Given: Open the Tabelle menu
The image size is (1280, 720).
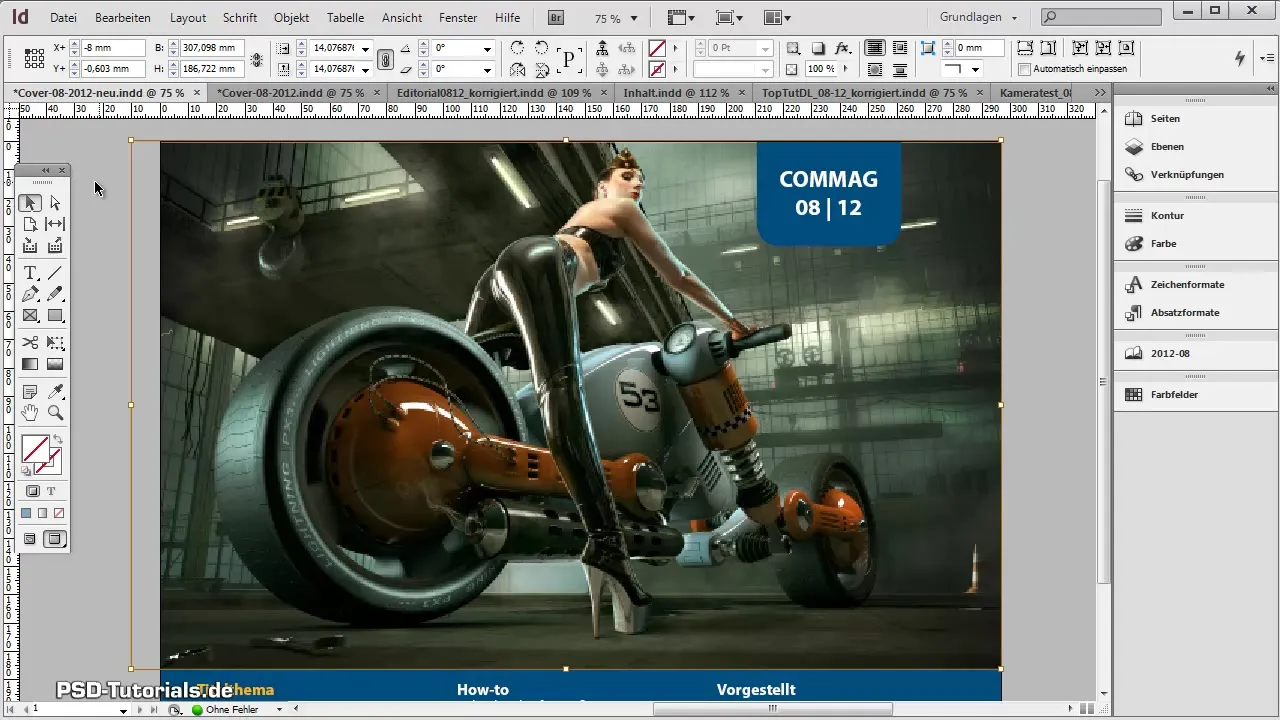Looking at the screenshot, I should (345, 18).
